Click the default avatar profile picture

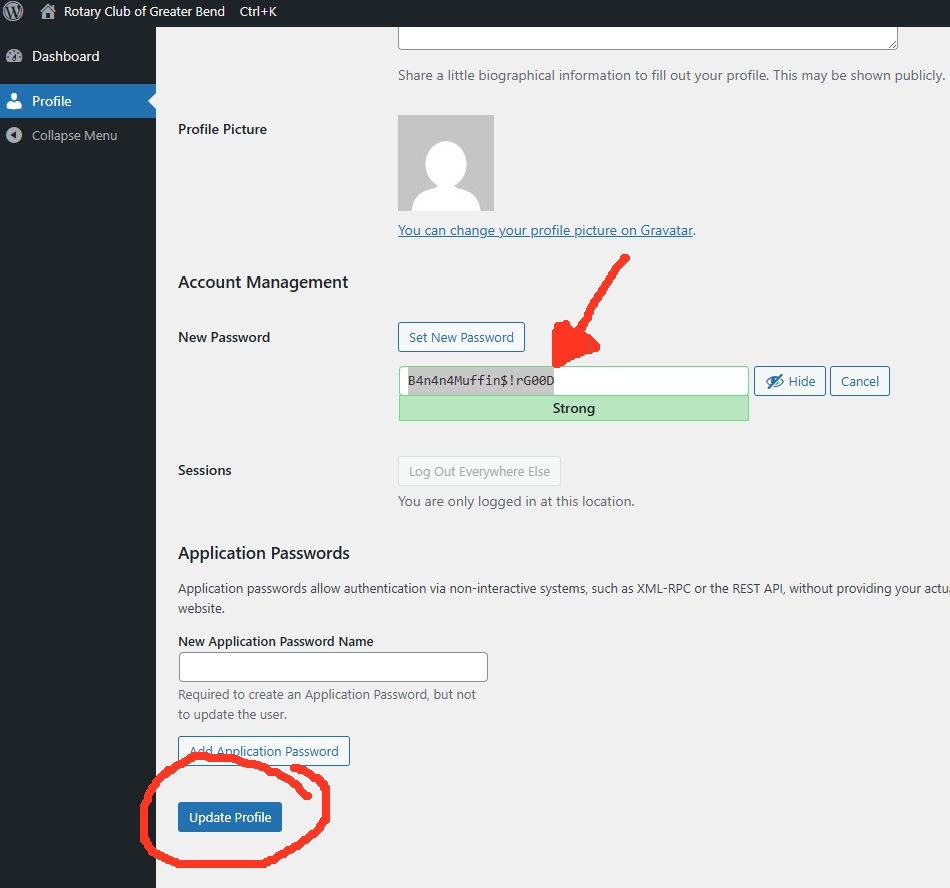[446, 163]
